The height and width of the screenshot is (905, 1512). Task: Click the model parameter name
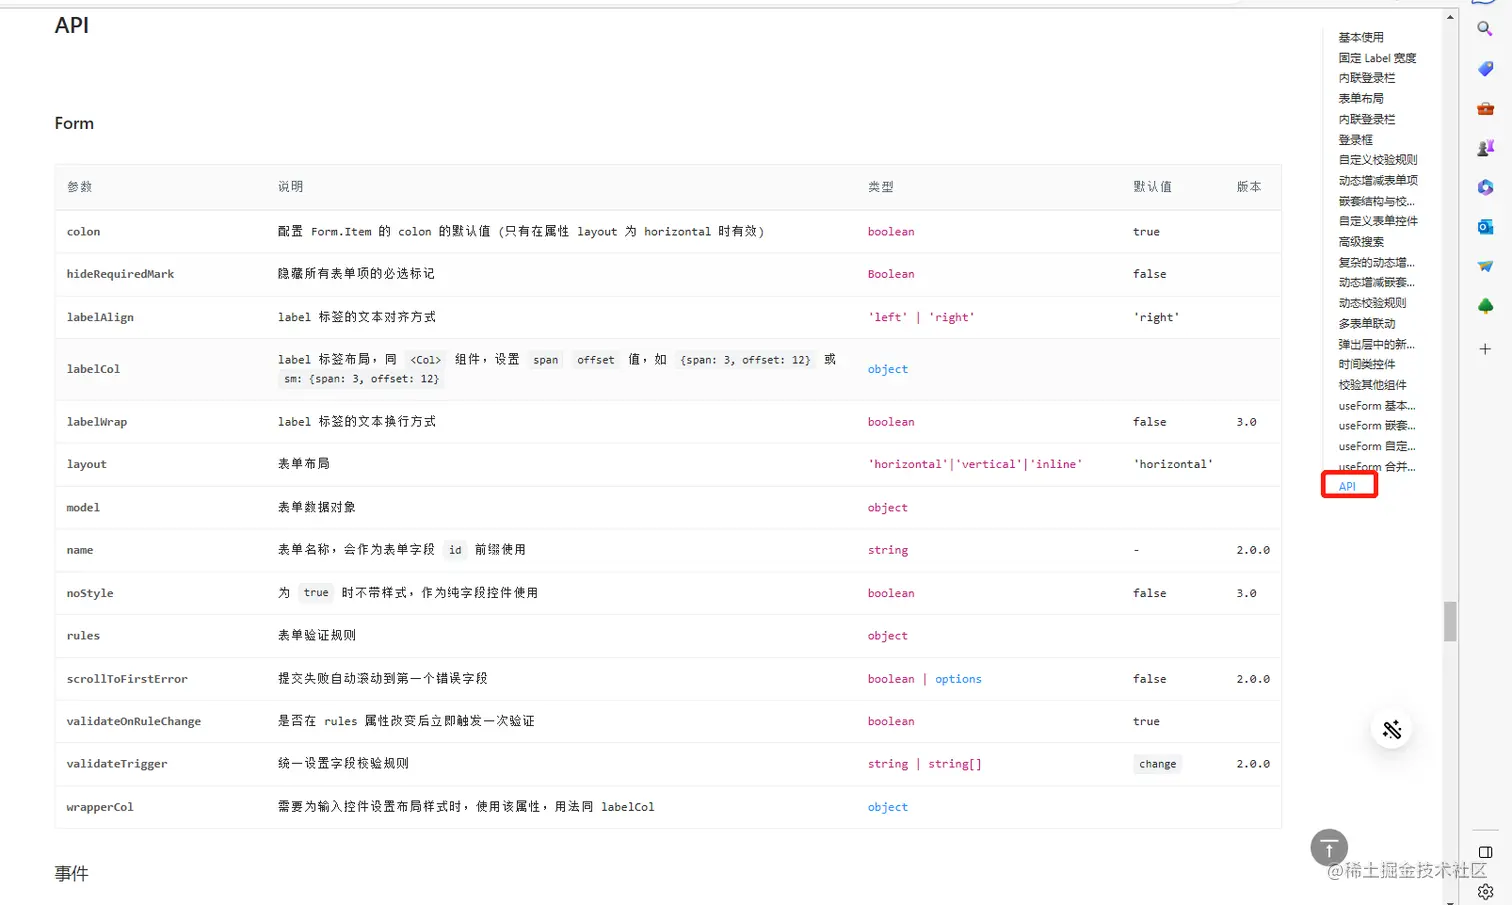[83, 508]
